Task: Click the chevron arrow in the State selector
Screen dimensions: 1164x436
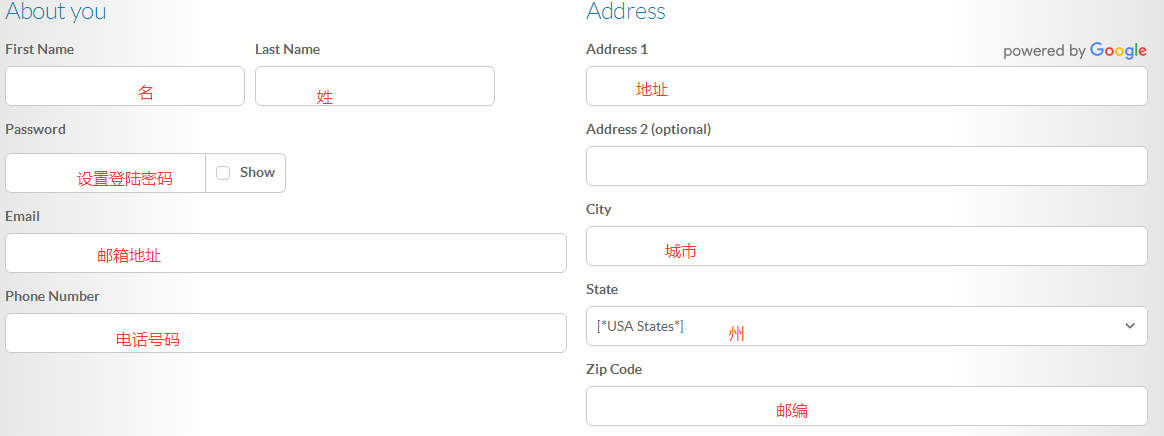Action: coord(1130,326)
